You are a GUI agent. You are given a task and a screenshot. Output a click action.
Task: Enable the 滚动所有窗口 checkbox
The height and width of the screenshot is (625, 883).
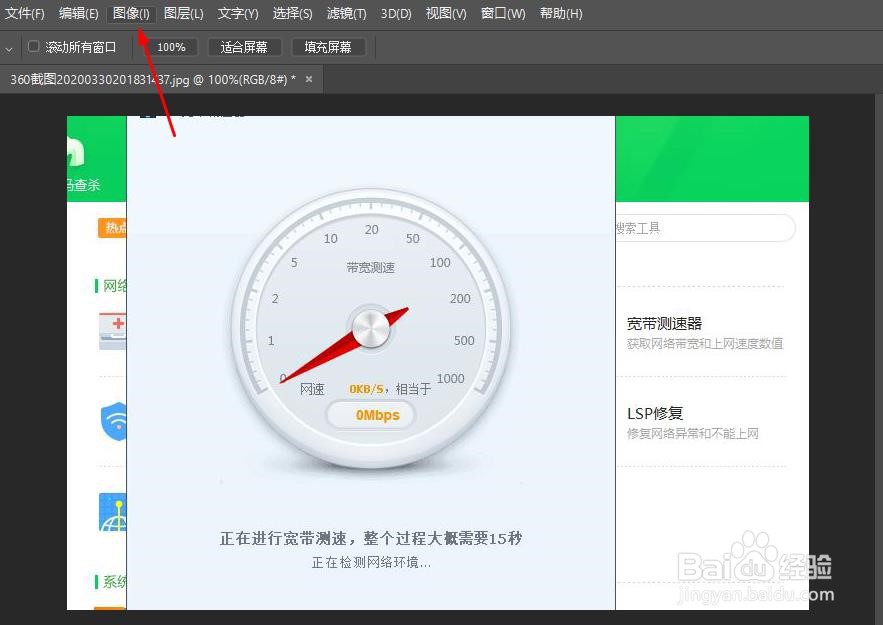tap(33, 46)
